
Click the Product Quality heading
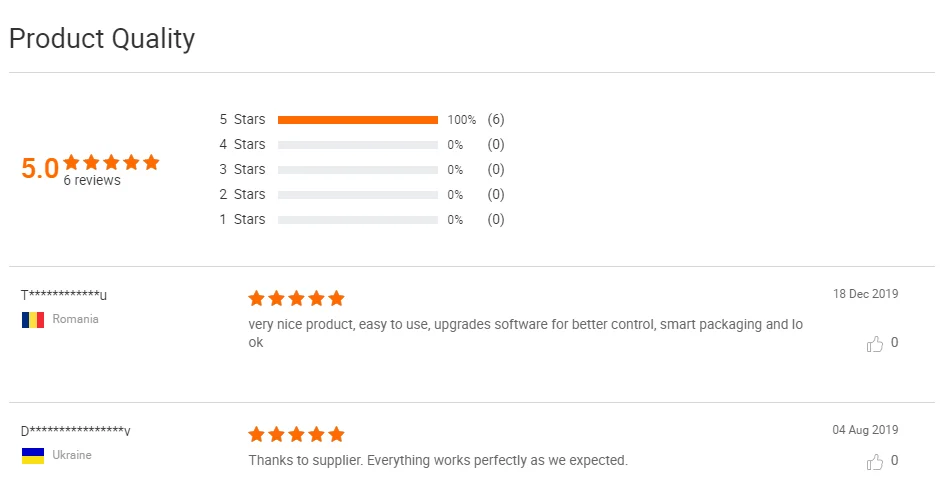point(102,39)
